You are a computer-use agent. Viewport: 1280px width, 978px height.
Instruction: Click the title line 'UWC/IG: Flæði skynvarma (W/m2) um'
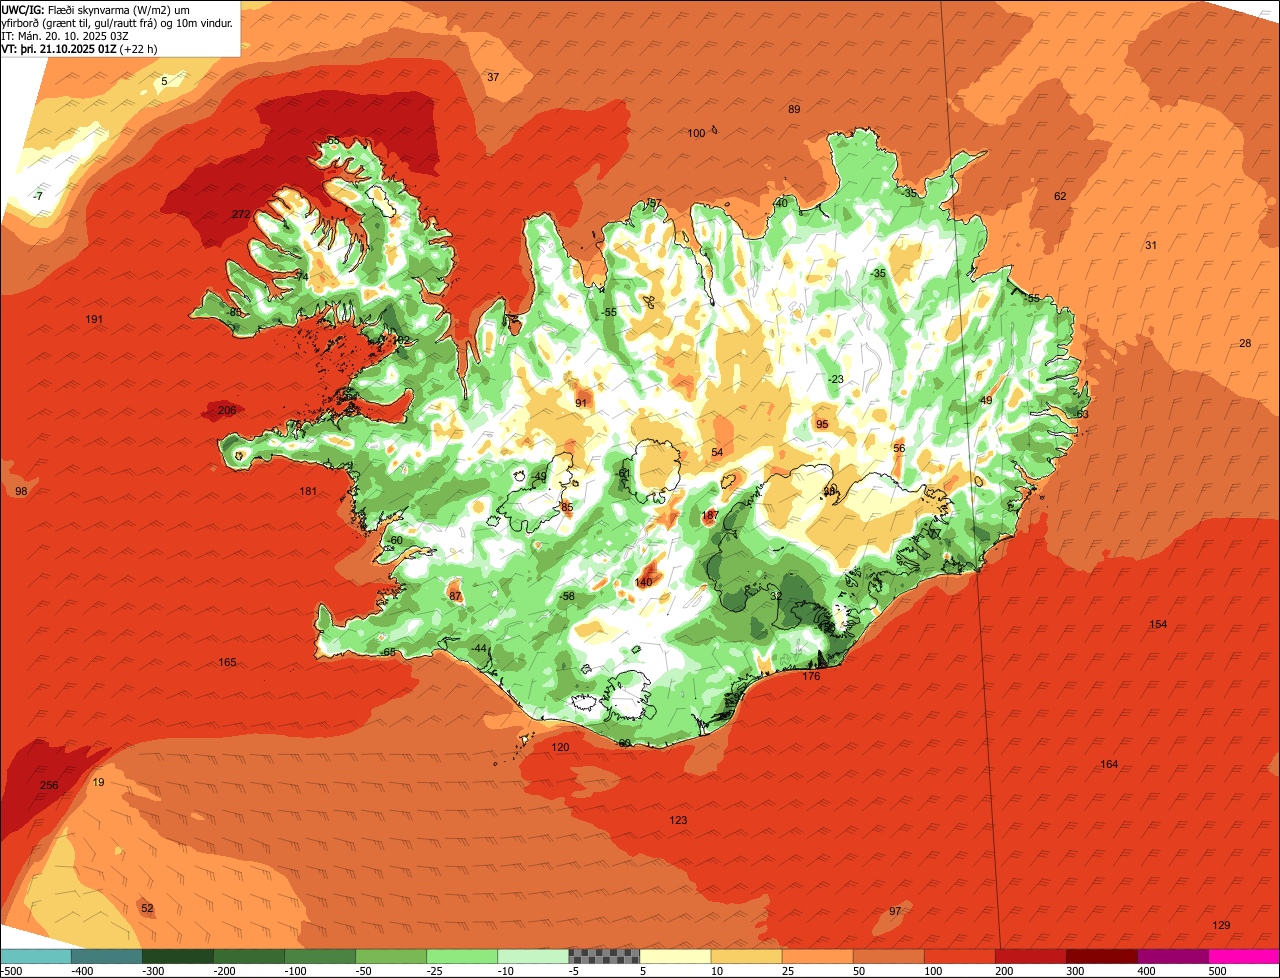(x=96, y=9)
